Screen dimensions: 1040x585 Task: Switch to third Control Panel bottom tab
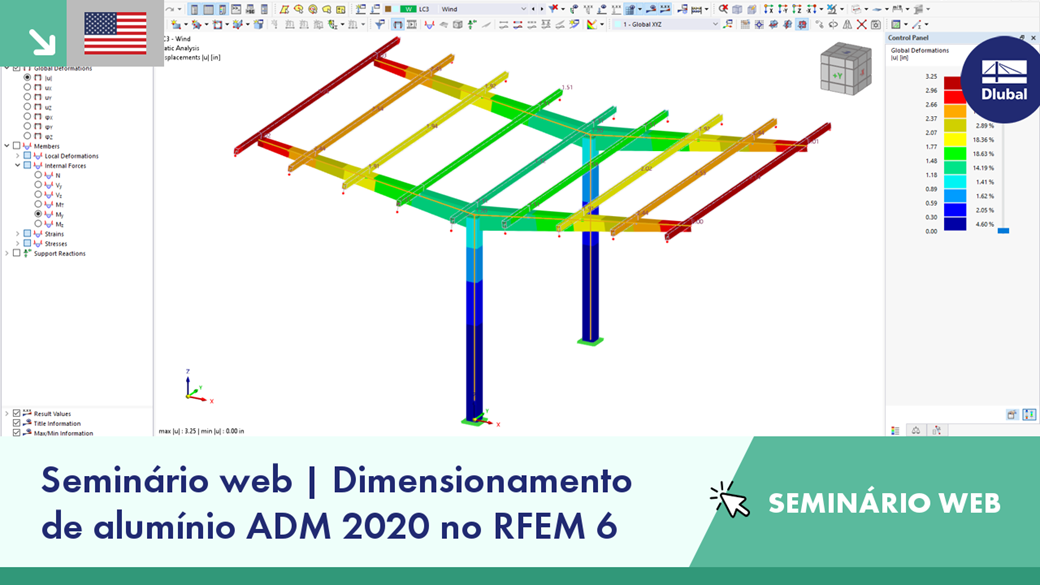pos(937,430)
